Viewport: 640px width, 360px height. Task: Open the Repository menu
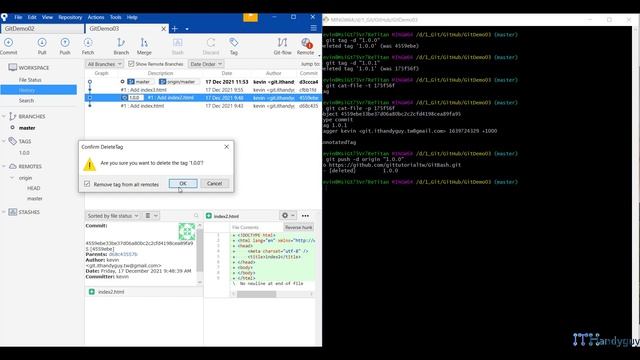pyautogui.click(x=70, y=17)
